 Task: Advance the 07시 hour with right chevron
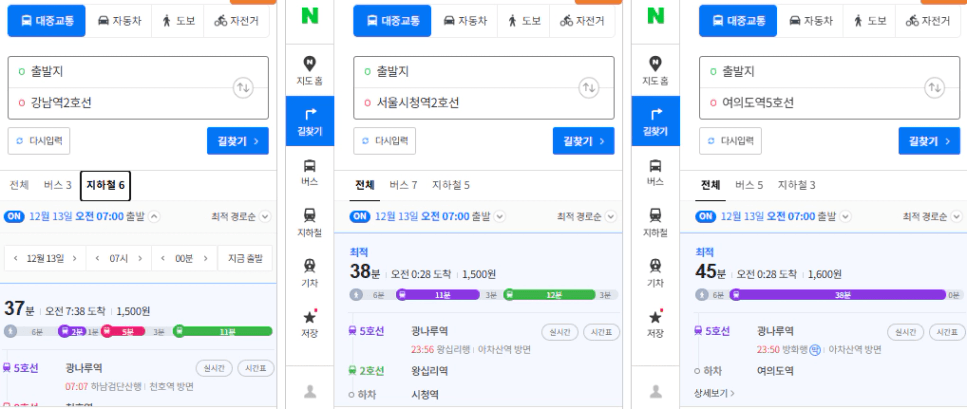pos(140,258)
